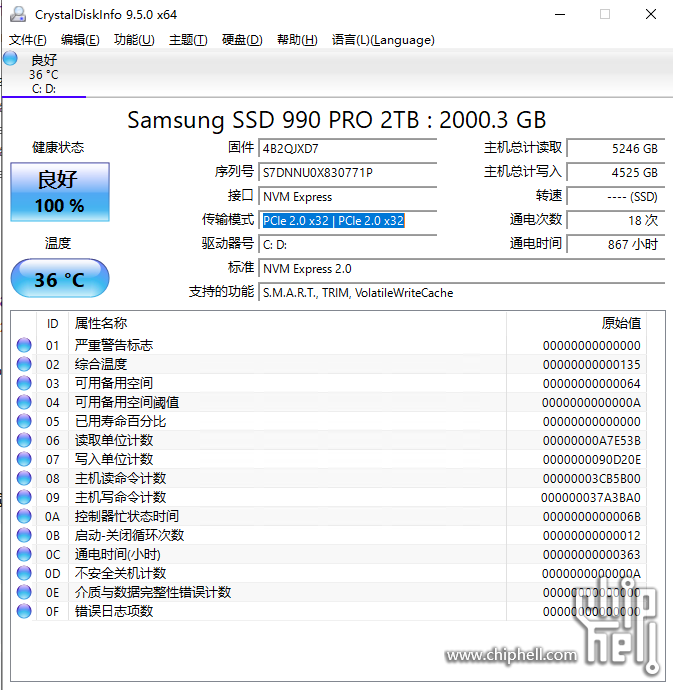The image size is (673, 690).
Task: Click status orb for row 0D 不安全关机计数
Action: click(x=24, y=573)
